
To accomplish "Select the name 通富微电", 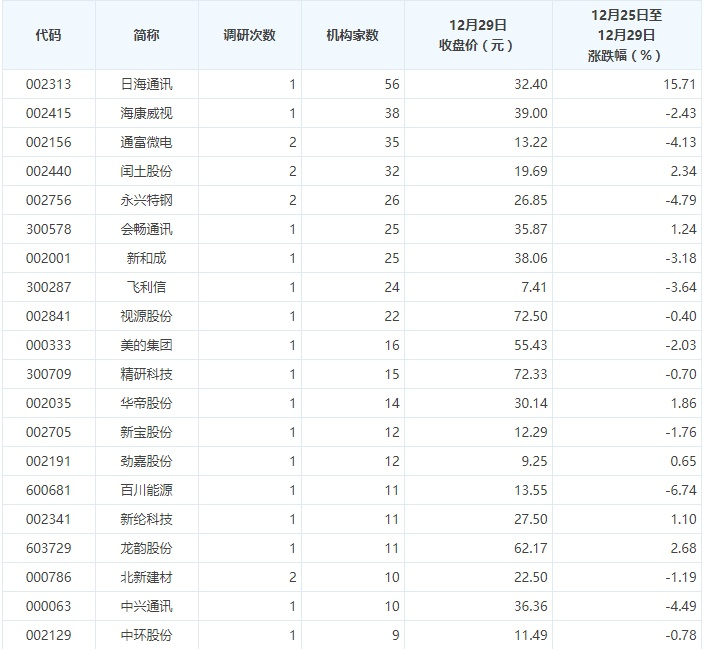I will pyautogui.click(x=146, y=142).
